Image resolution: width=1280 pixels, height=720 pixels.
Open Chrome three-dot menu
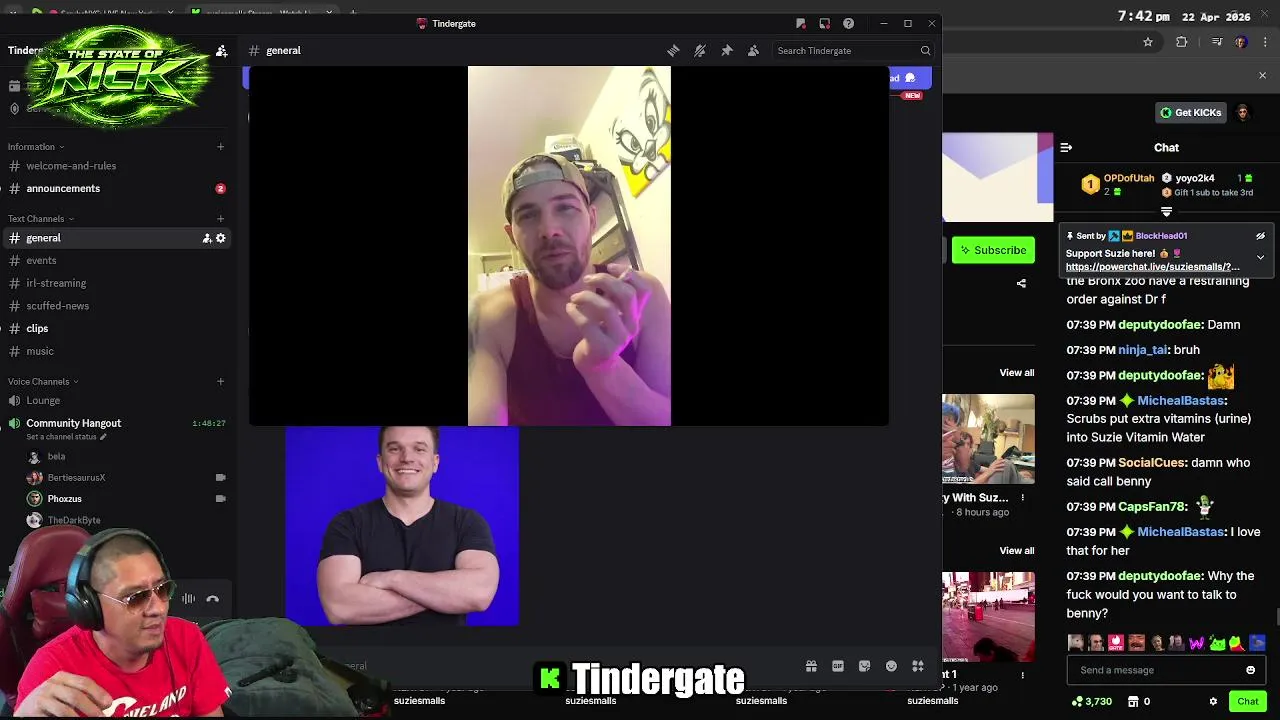[x=1263, y=42]
